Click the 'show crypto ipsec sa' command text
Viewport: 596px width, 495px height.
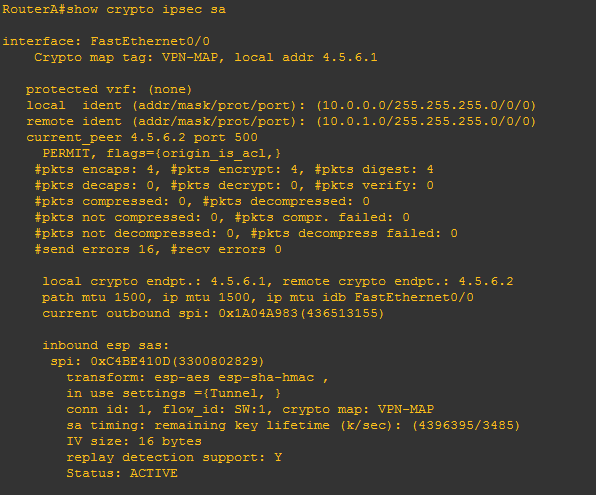pos(146,10)
